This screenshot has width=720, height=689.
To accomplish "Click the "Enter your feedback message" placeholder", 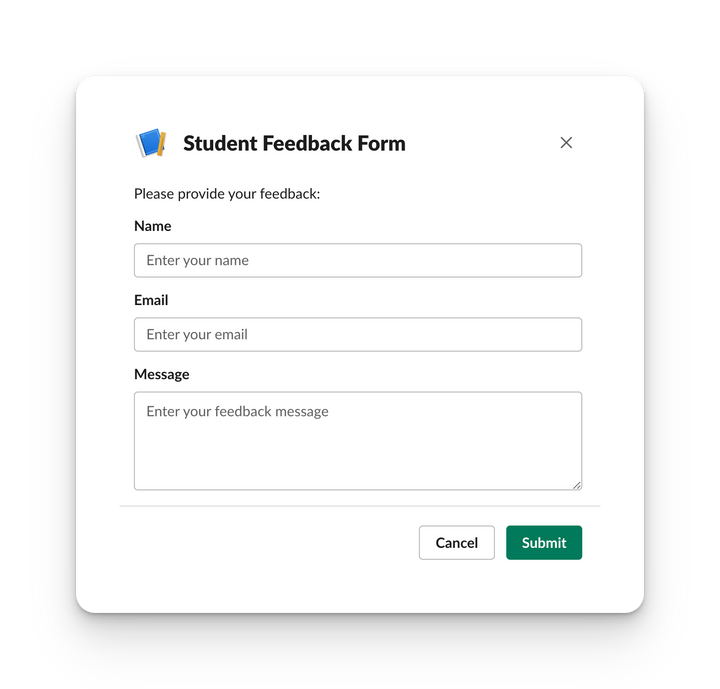I will coord(237,412).
